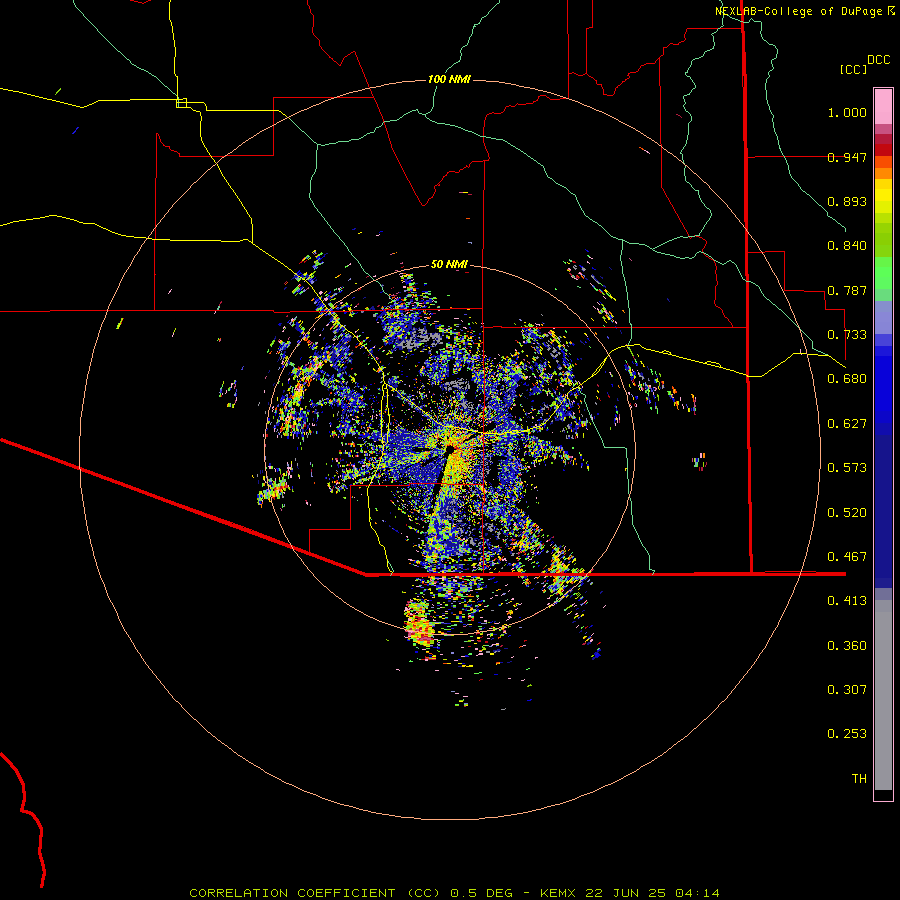Click the DCC legend heading
This screenshot has width=900, height=900.
click(878, 60)
